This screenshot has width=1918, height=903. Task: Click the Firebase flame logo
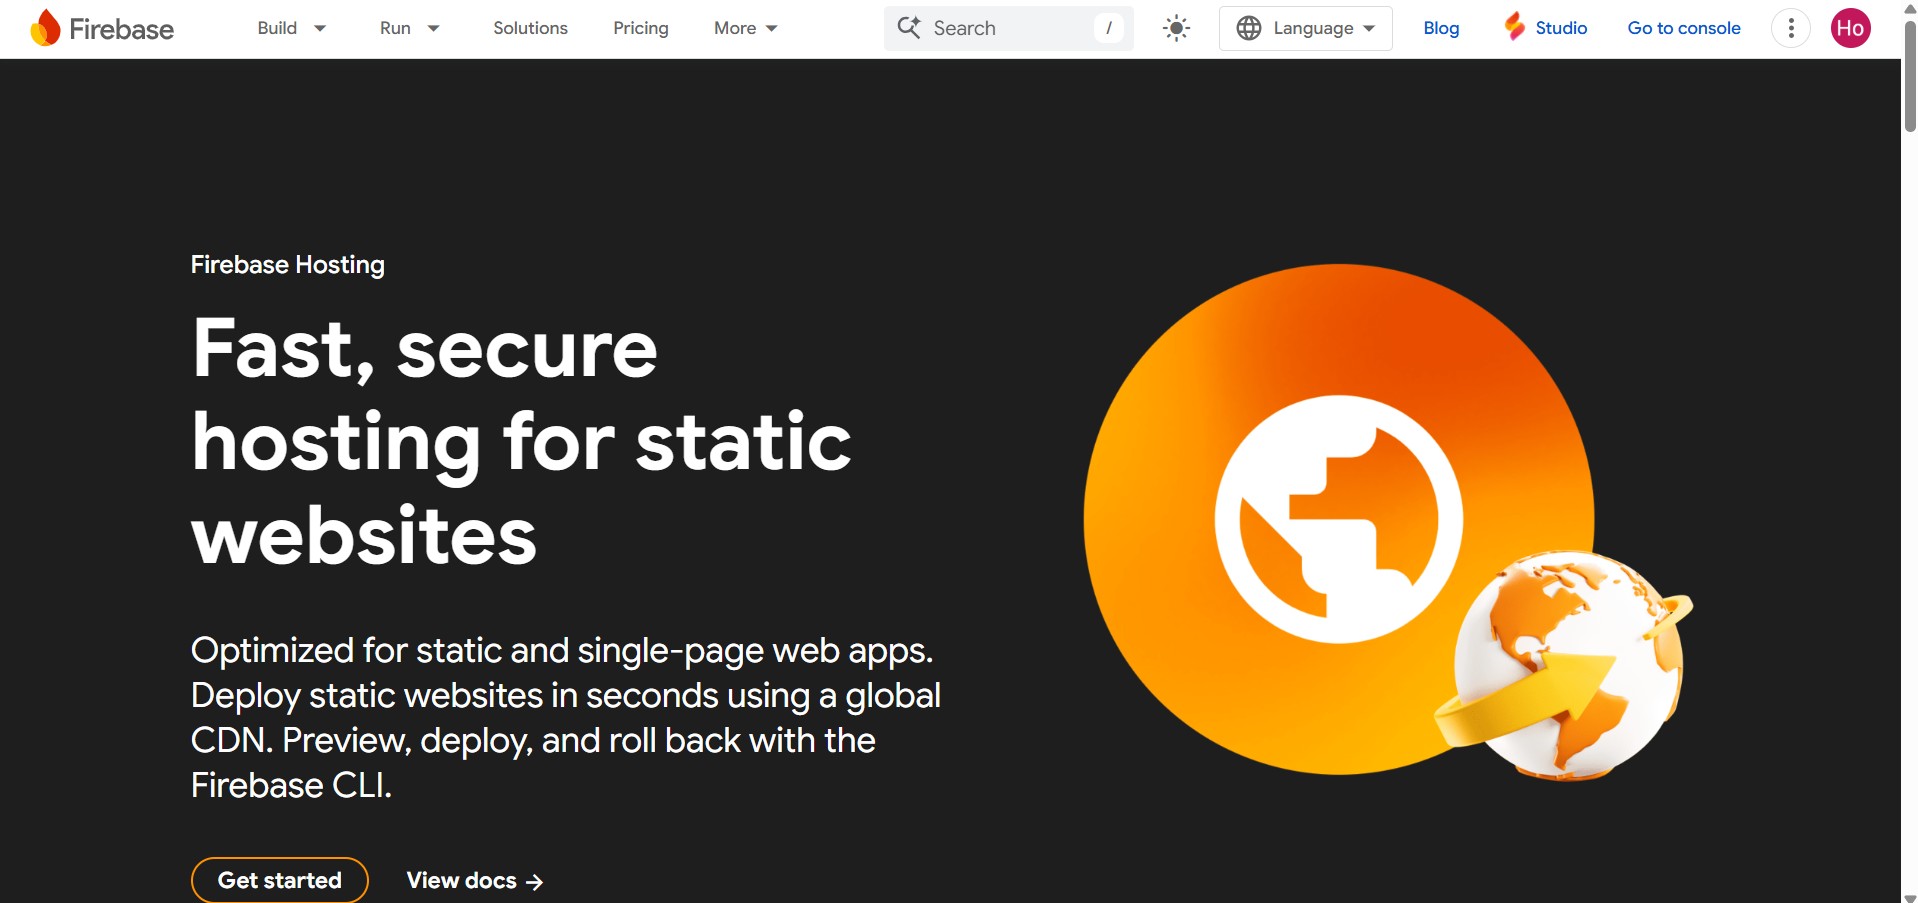tap(45, 28)
